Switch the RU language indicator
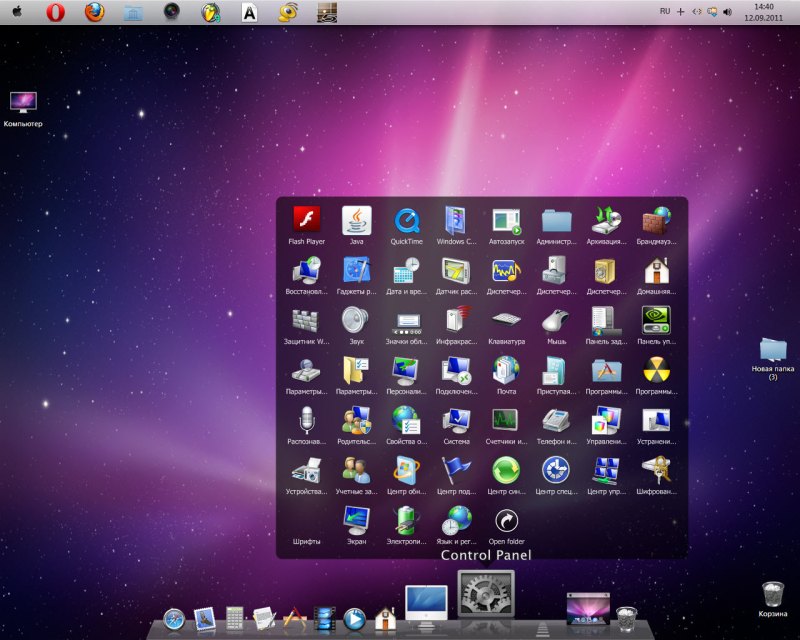Image resolution: width=800 pixels, height=640 pixels. pyautogui.click(x=664, y=11)
